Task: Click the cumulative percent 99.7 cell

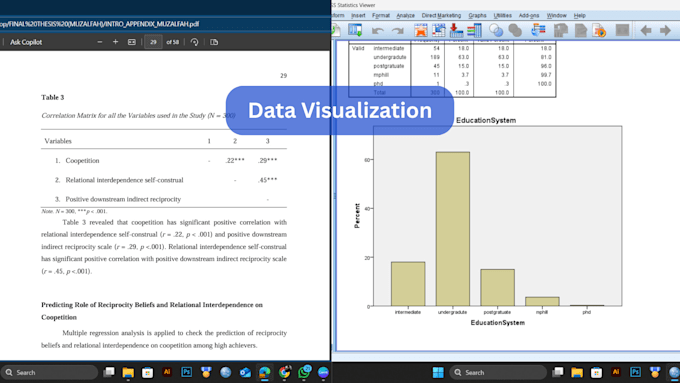Action: pos(546,75)
